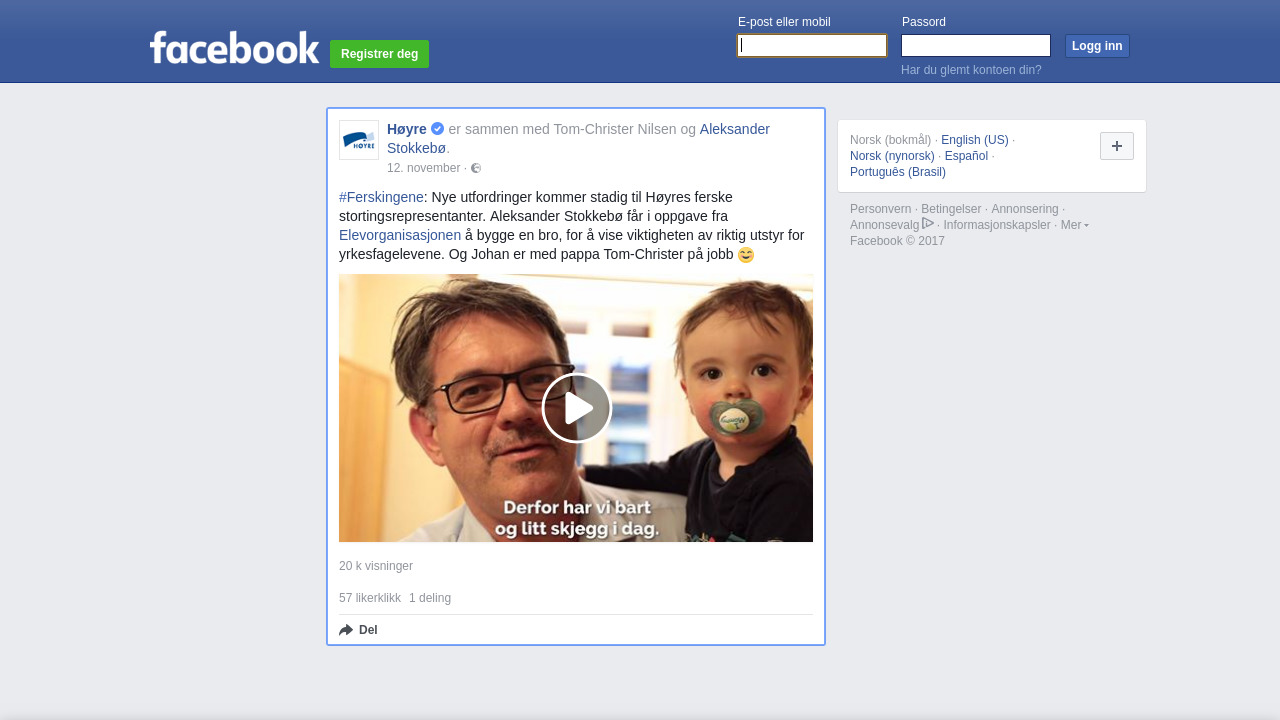This screenshot has width=1280, height=720.
Task: Click the Logg inn button
Action: 1097,46
